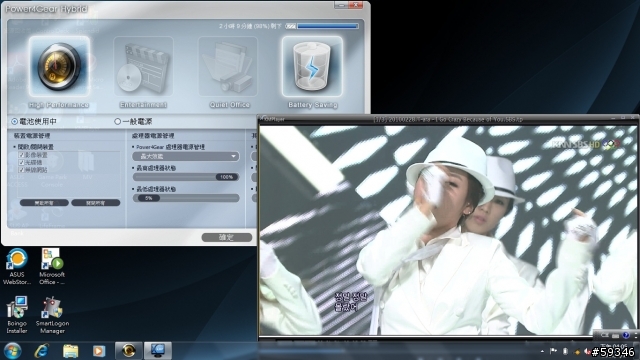Open Windows Explorer folder on taskbar
The width and height of the screenshot is (640, 360).
tap(70, 351)
